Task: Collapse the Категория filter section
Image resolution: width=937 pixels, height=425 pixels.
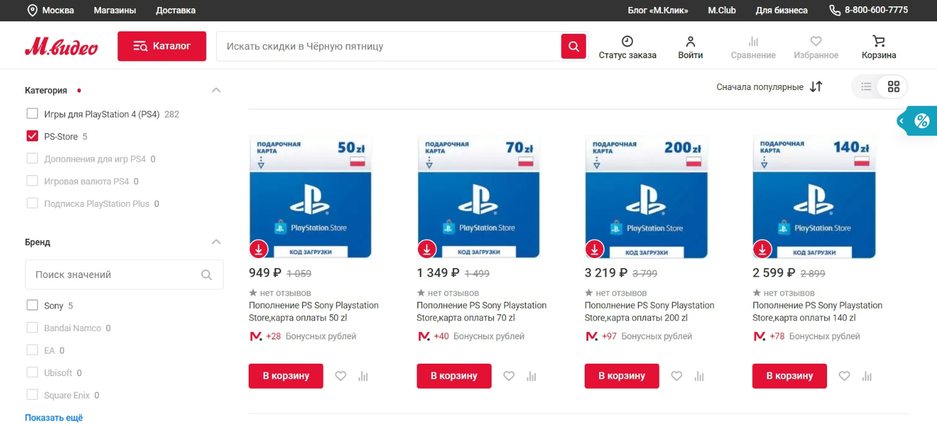Action: [x=216, y=91]
